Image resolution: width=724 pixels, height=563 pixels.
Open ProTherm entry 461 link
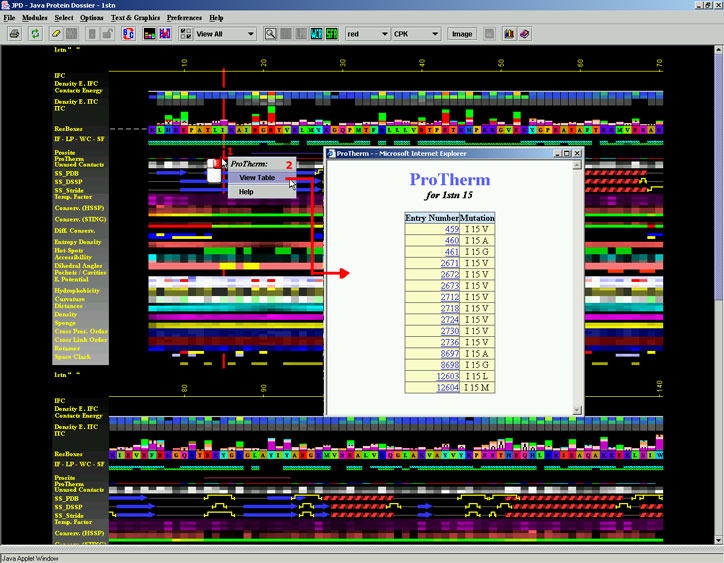click(452, 252)
